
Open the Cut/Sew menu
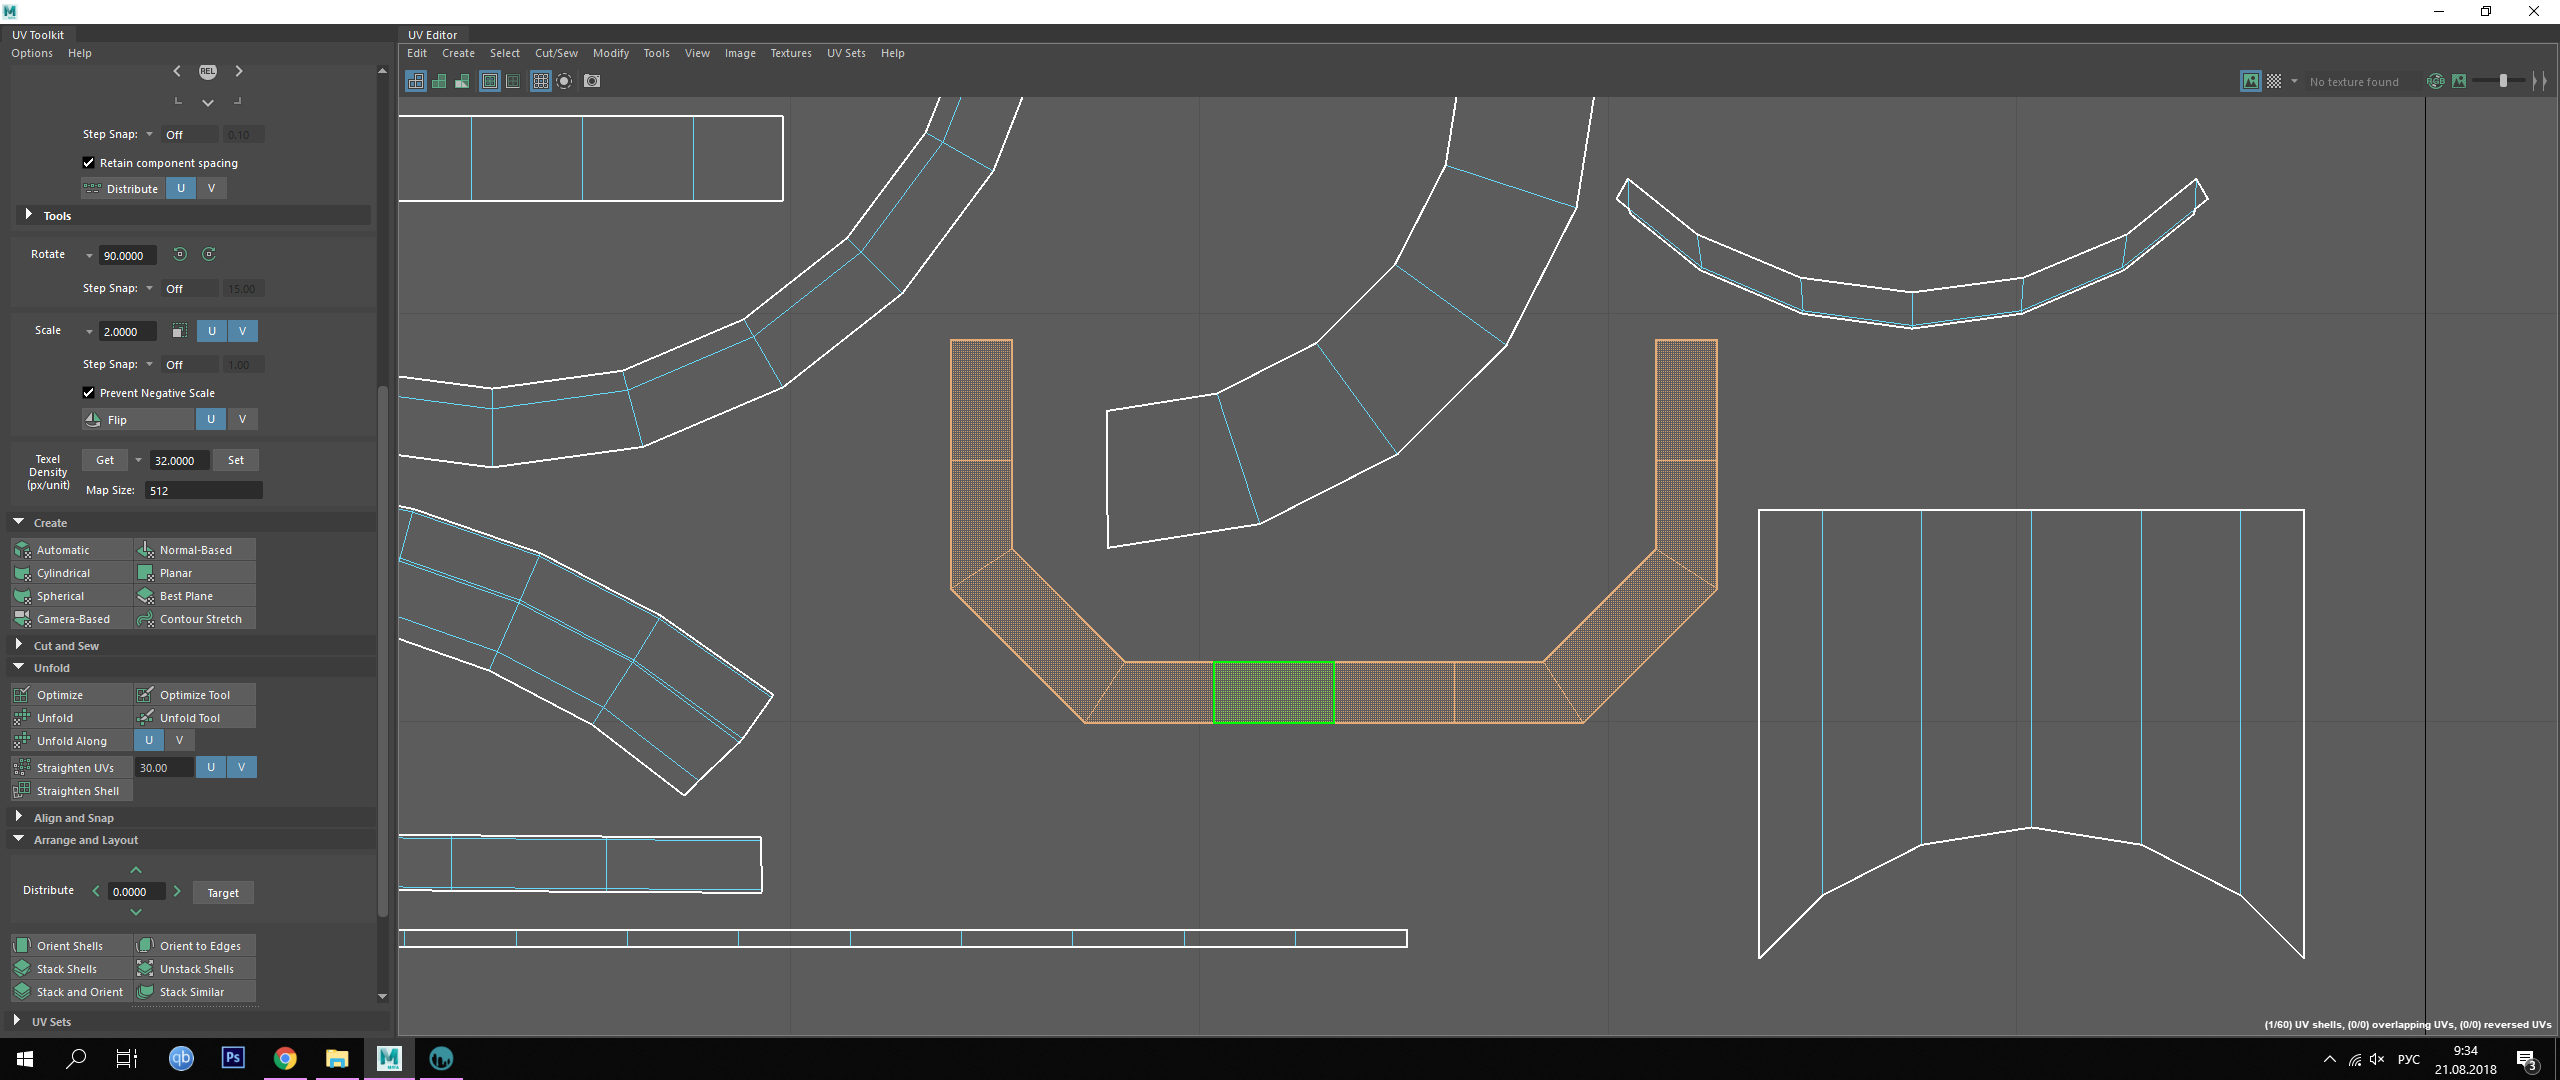556,54
